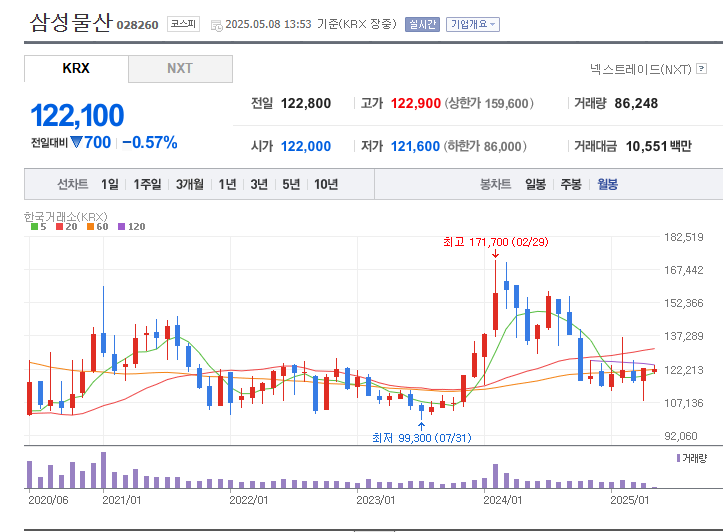Click the 최저 99,300 (07/31) chart marker
The height and width of the screenshot is (532, 723).
[x=421, y=437]
